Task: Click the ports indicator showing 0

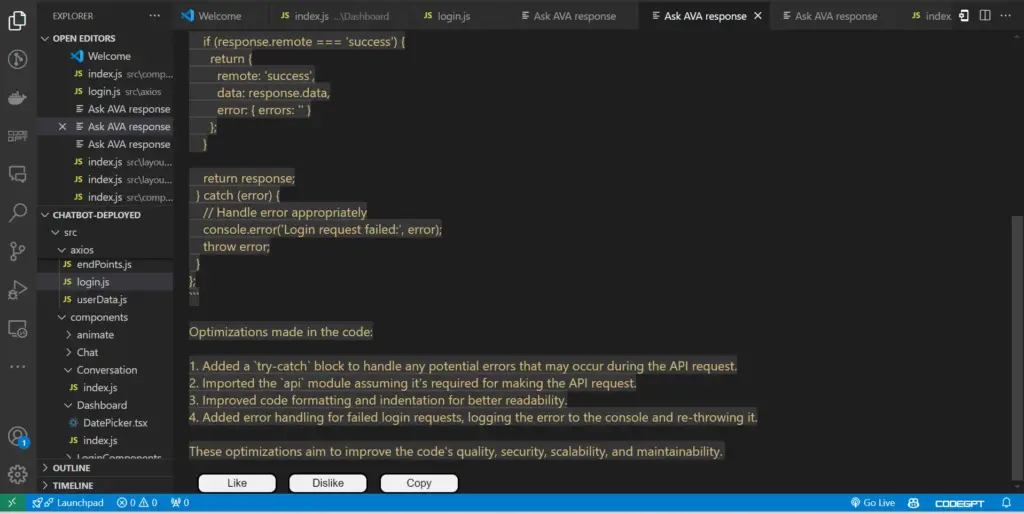Action: [x=180, y=503]
